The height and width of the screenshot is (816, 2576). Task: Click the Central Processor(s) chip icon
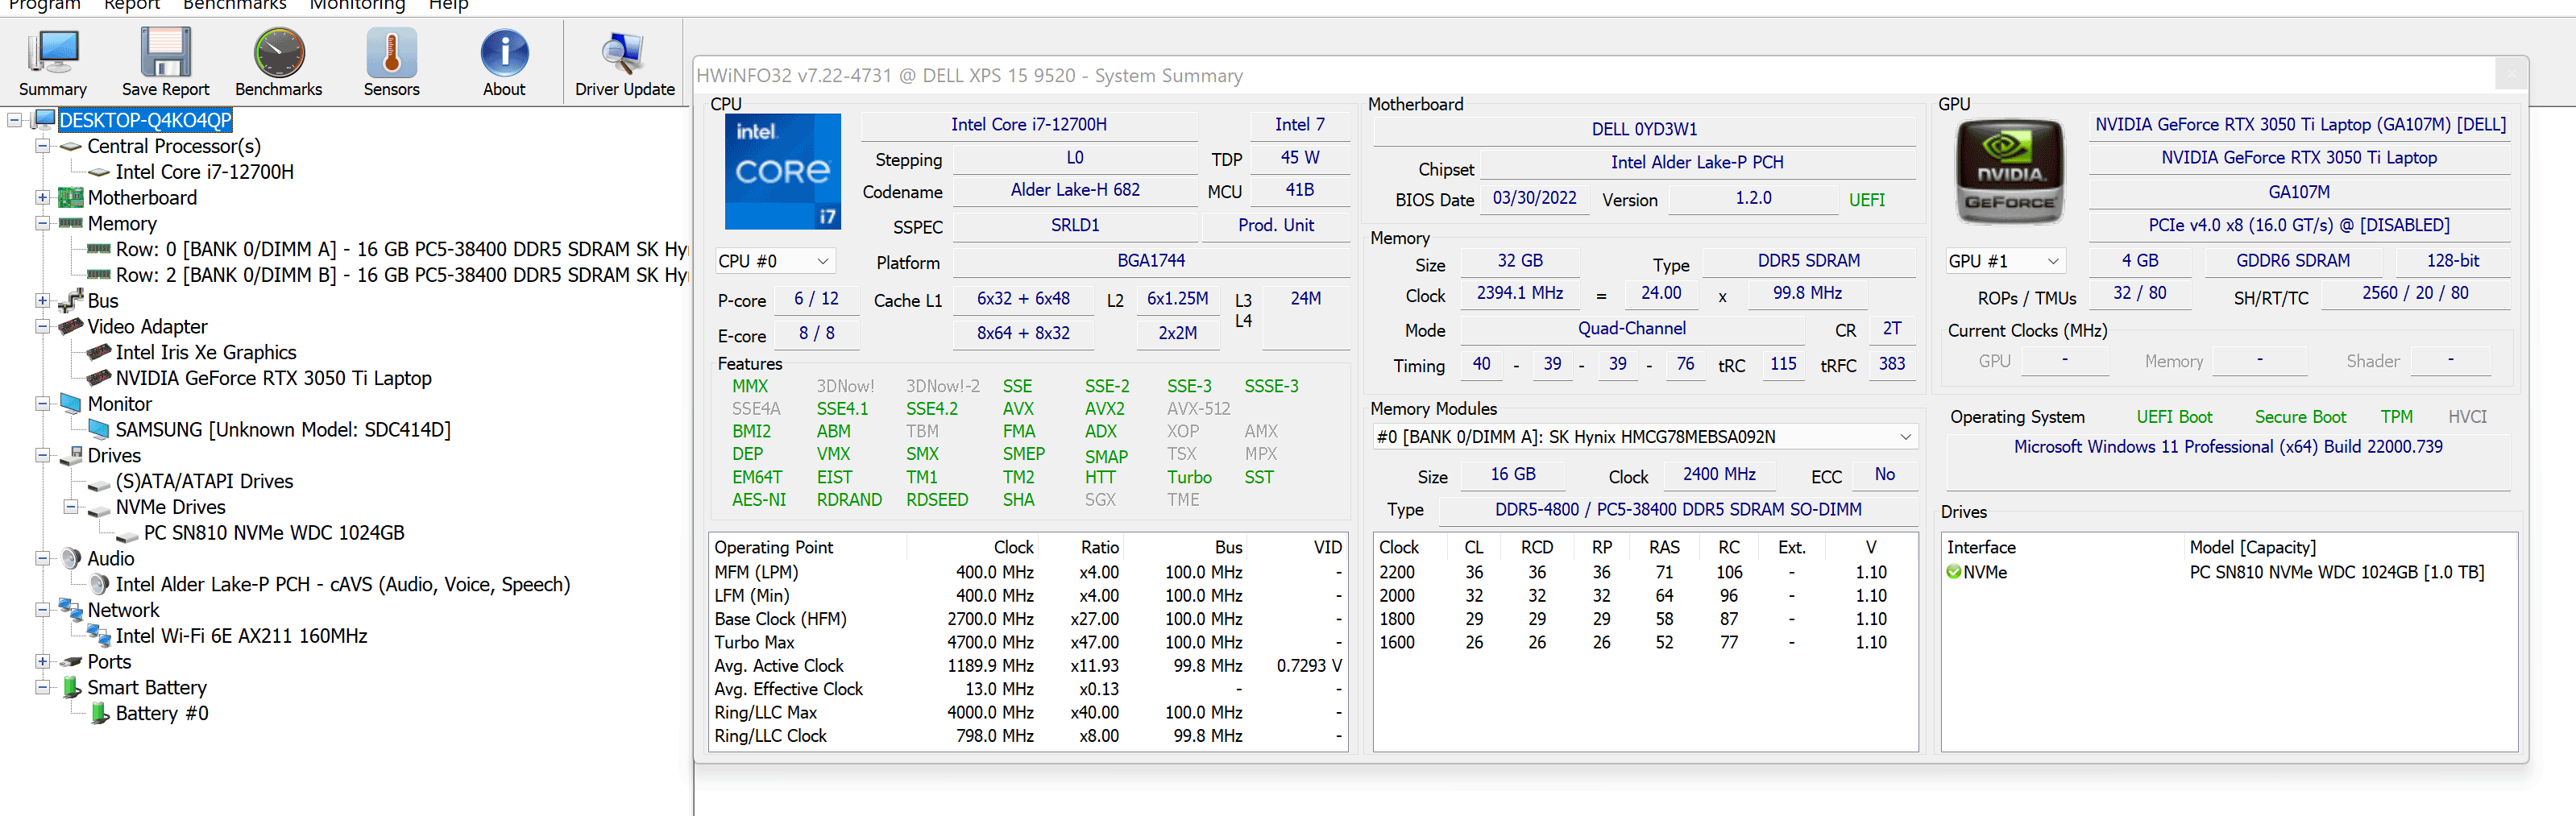pyautogui.click(x=70, y=147)
